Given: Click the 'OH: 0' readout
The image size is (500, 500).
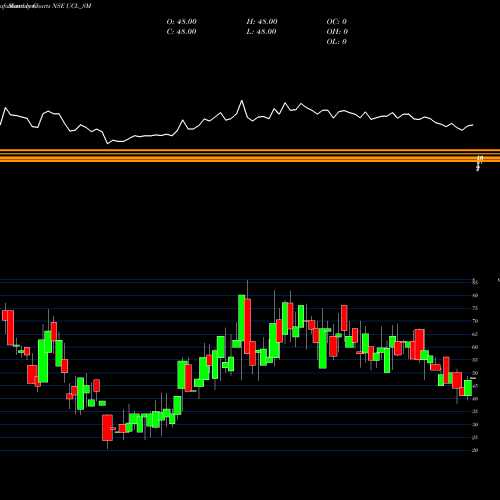Looking at the screenshot, I should (337, 32).
